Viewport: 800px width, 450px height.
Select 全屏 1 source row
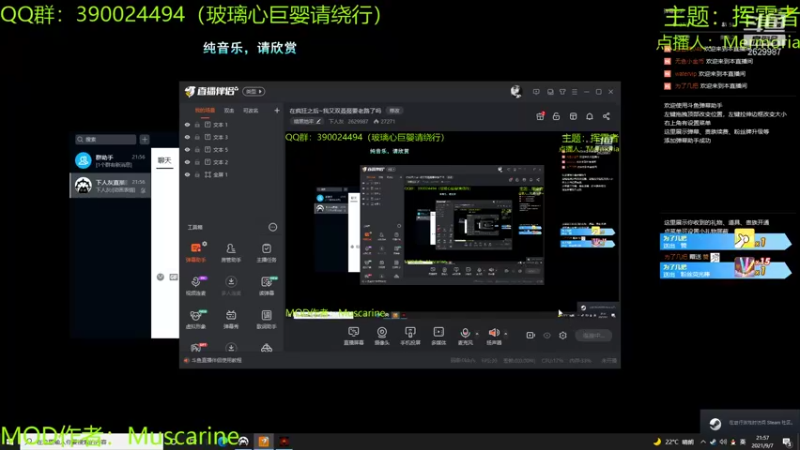[232, 174]
